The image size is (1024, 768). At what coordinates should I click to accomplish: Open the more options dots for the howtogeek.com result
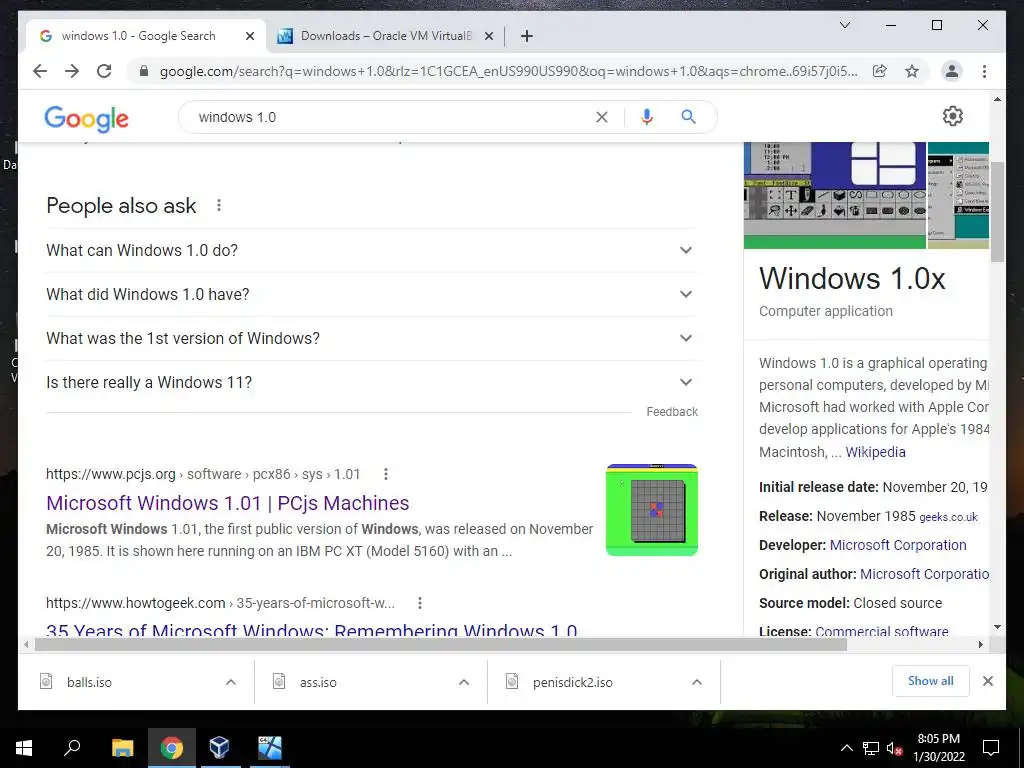tap(420, 603)
